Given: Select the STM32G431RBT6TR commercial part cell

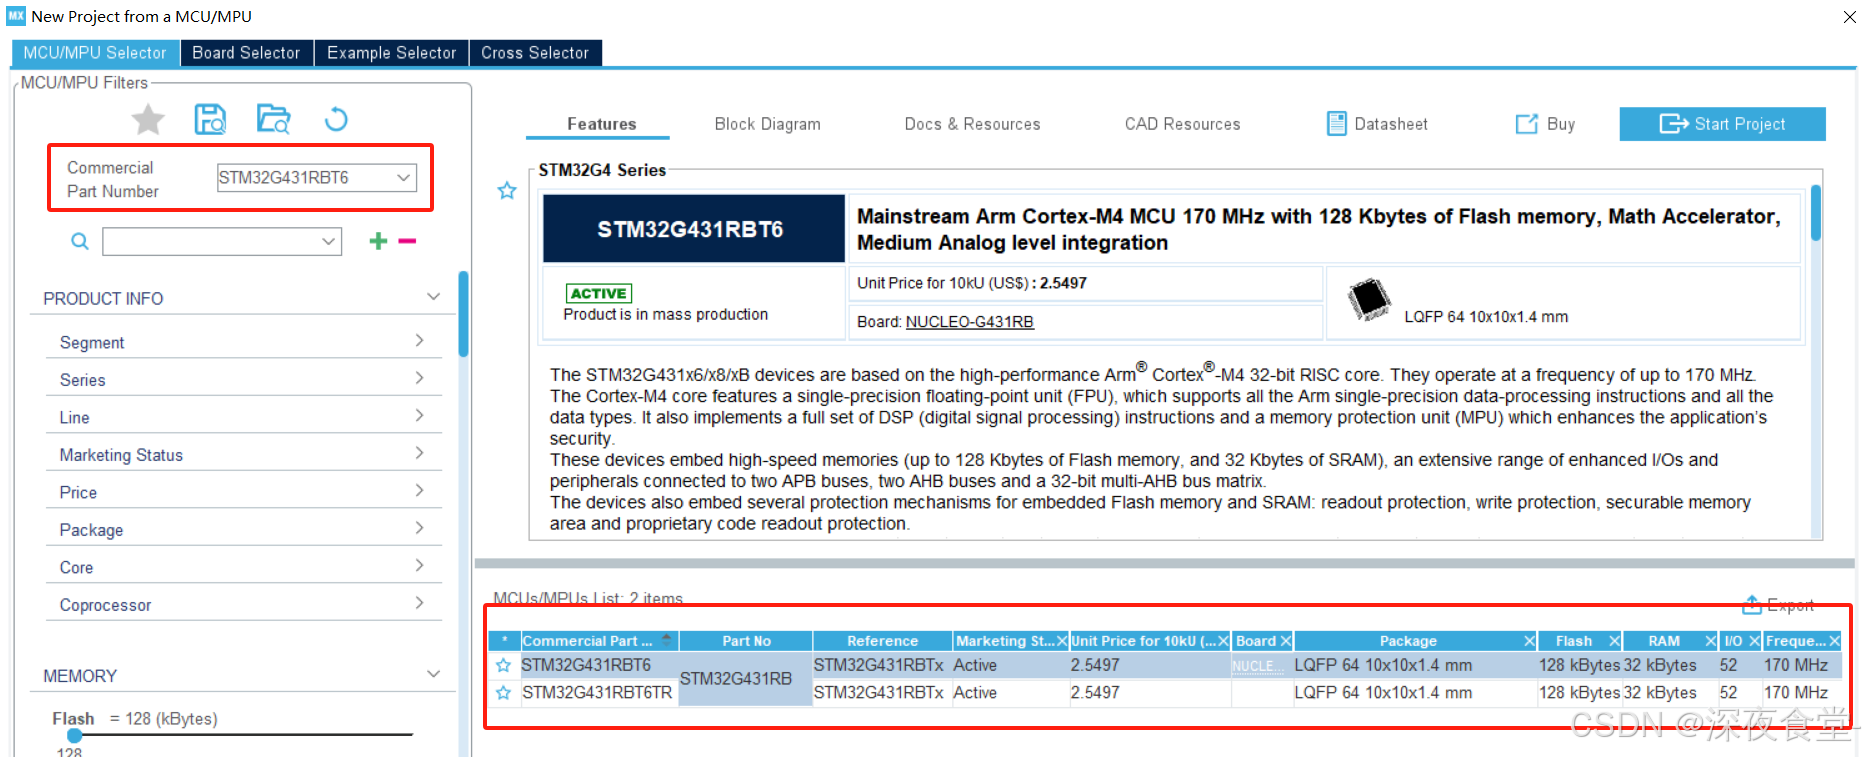Looking at the screenshot, I should 597,692.
